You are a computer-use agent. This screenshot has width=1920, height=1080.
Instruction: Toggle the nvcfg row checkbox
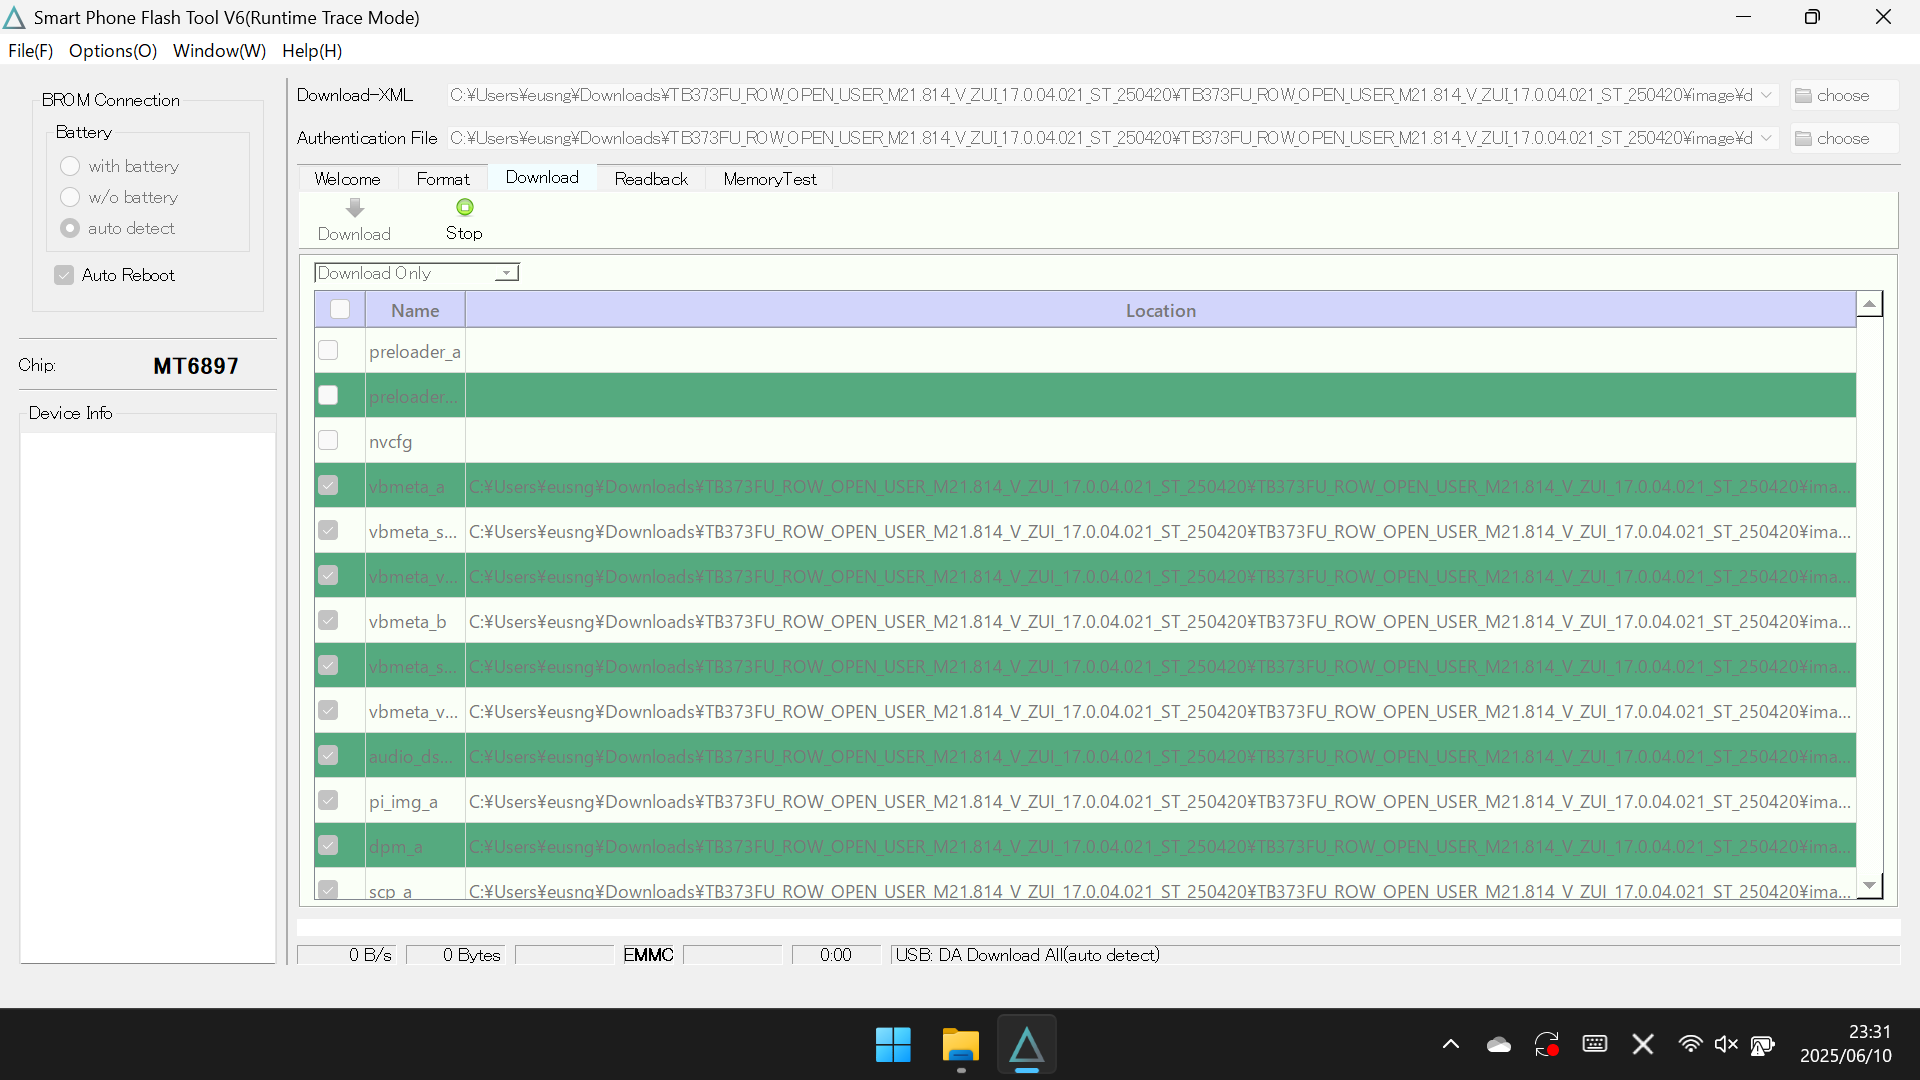click(x=328, y=441)
